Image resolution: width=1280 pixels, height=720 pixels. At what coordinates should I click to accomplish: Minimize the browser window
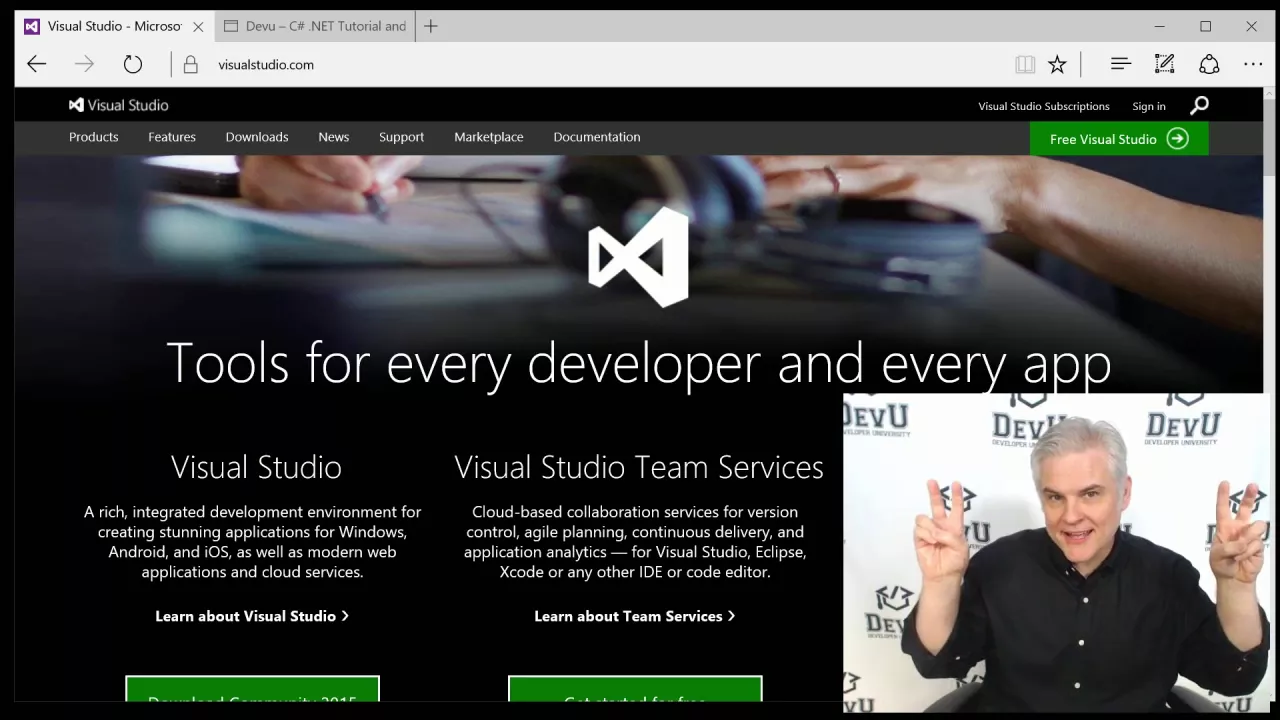tap(1160, 26)
